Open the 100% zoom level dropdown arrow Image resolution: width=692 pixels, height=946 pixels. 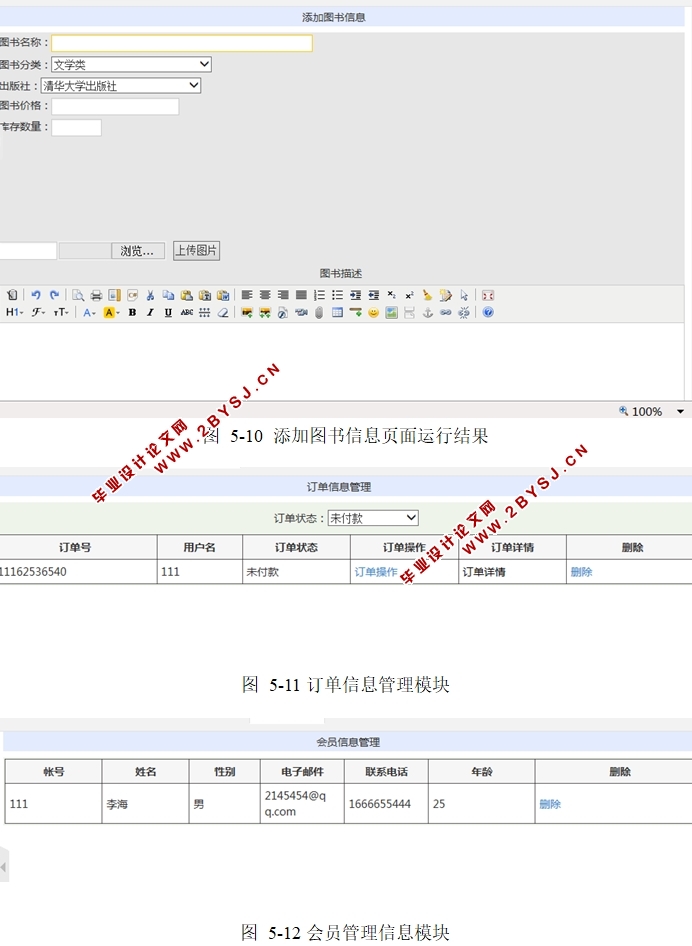coord(680,411)
